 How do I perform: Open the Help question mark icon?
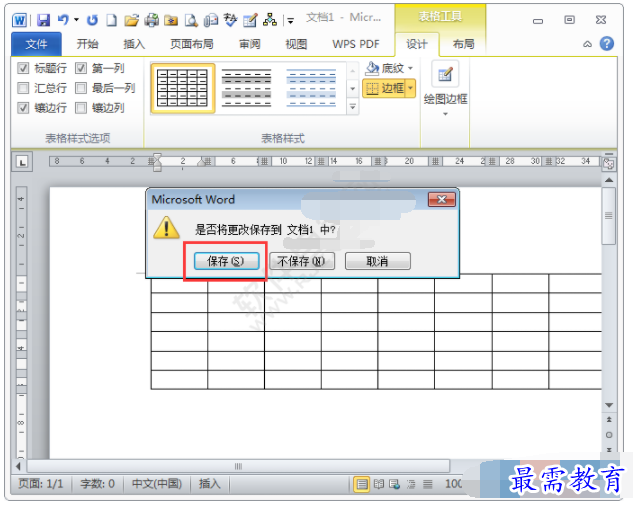pos(607,44)
